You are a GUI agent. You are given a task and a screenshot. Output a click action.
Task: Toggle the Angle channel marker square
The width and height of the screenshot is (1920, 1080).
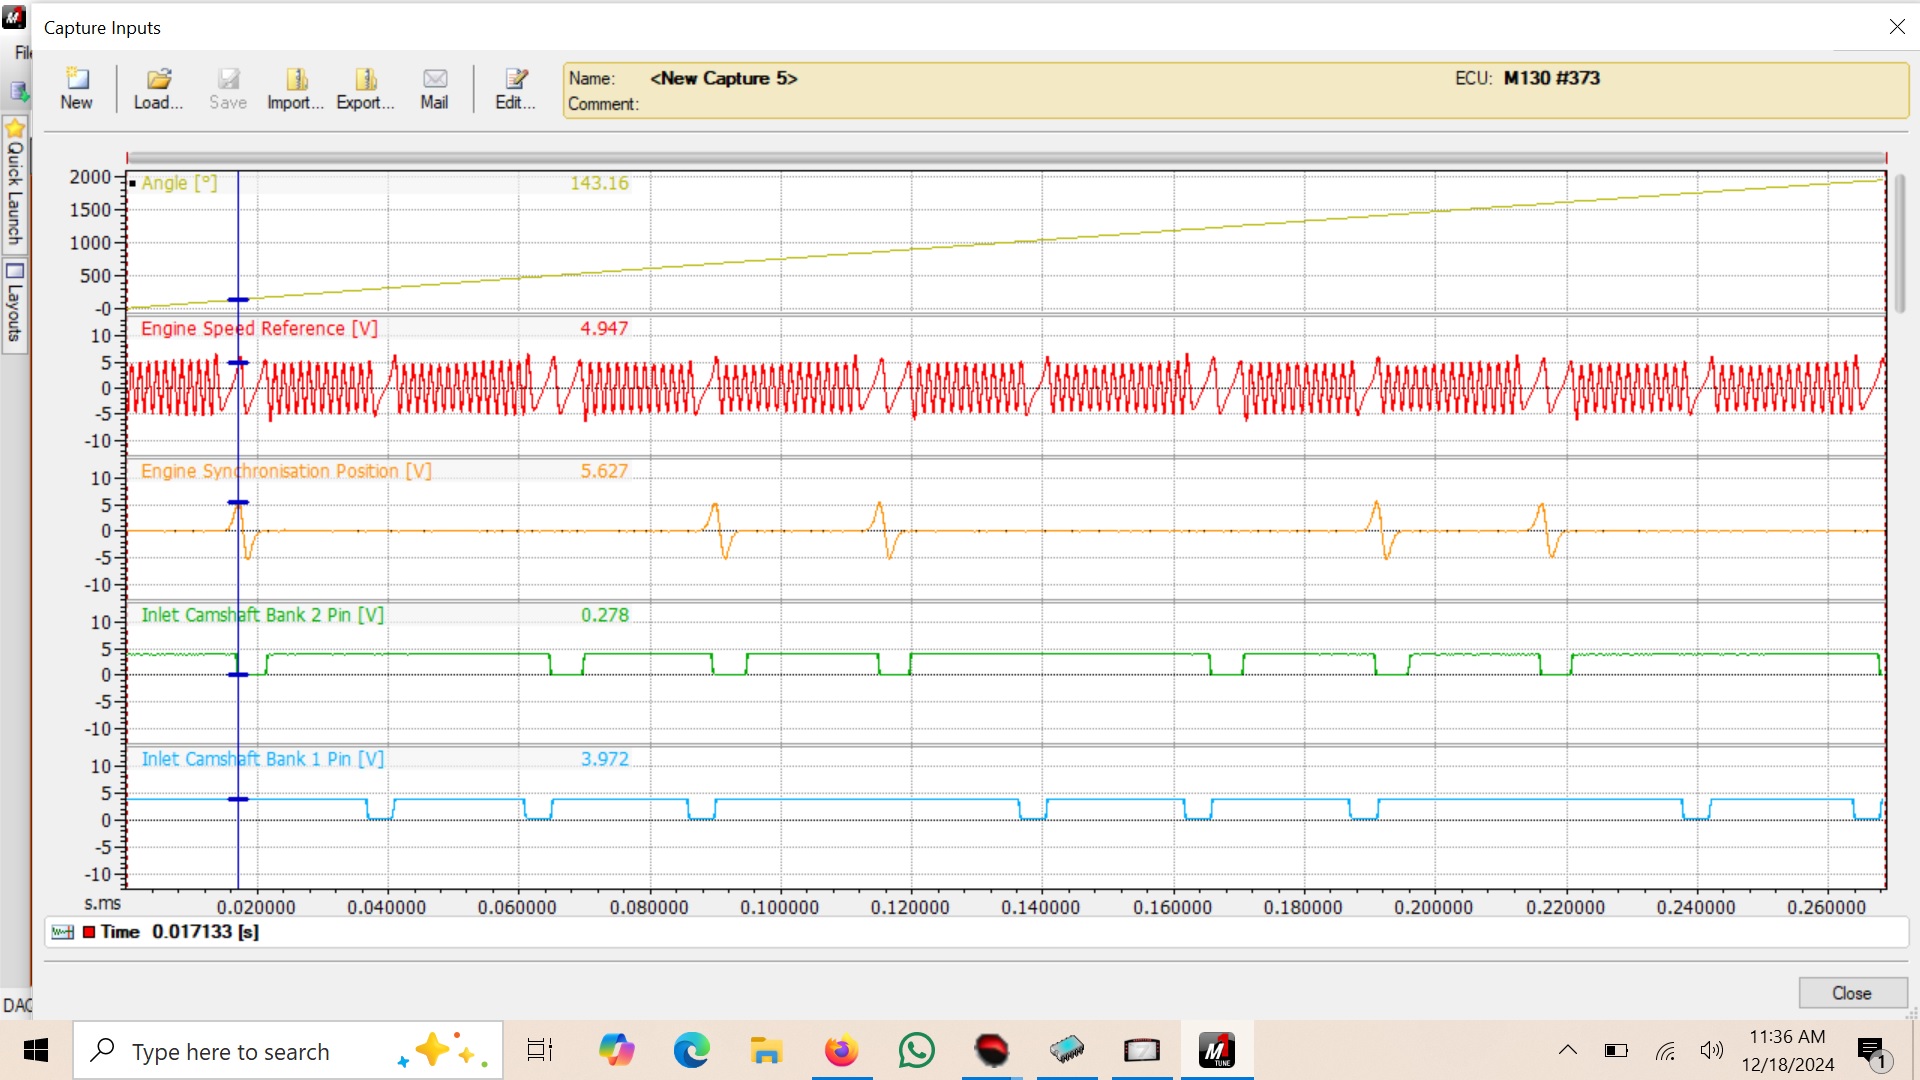[x=133, y=184]
